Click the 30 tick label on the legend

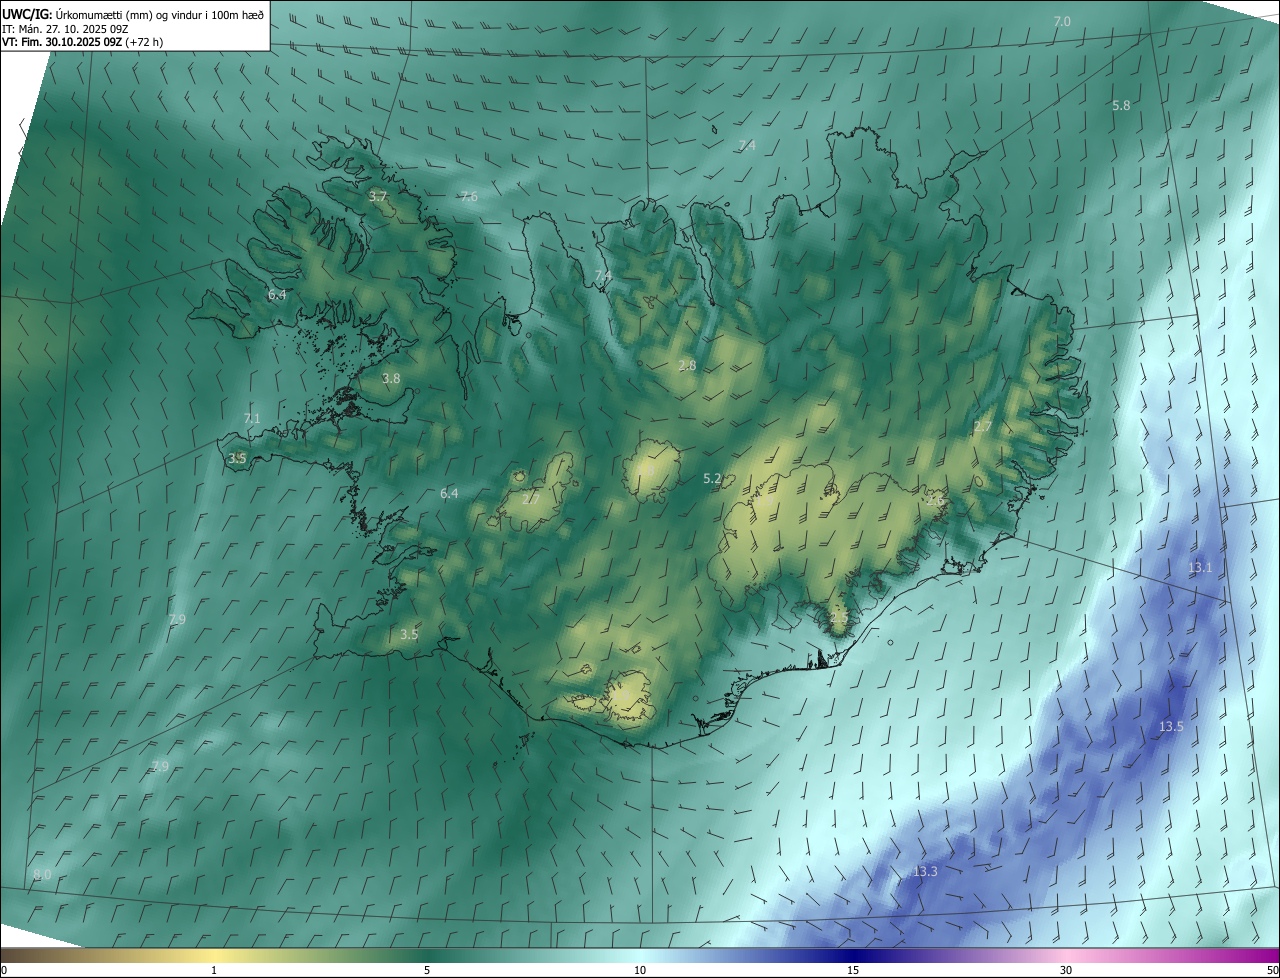click(1066, 970)
